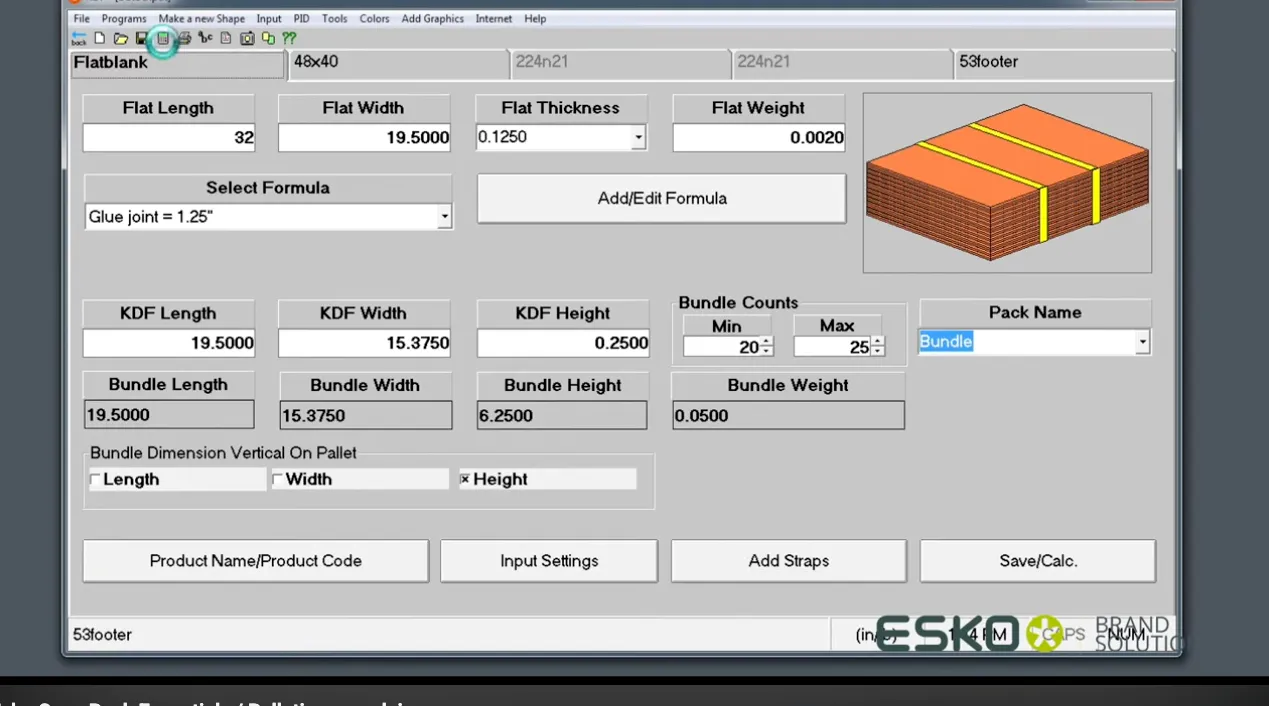Click the floppy disk save icon

pyautogui.click(x=141, y=39)
